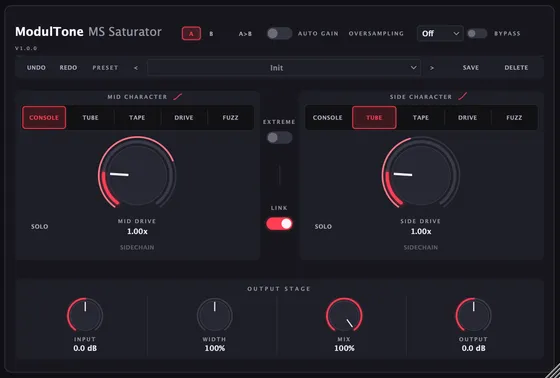Click the Input gain knob
The width and height of the screenshot is (560, 378).
[x=85, y=315]
